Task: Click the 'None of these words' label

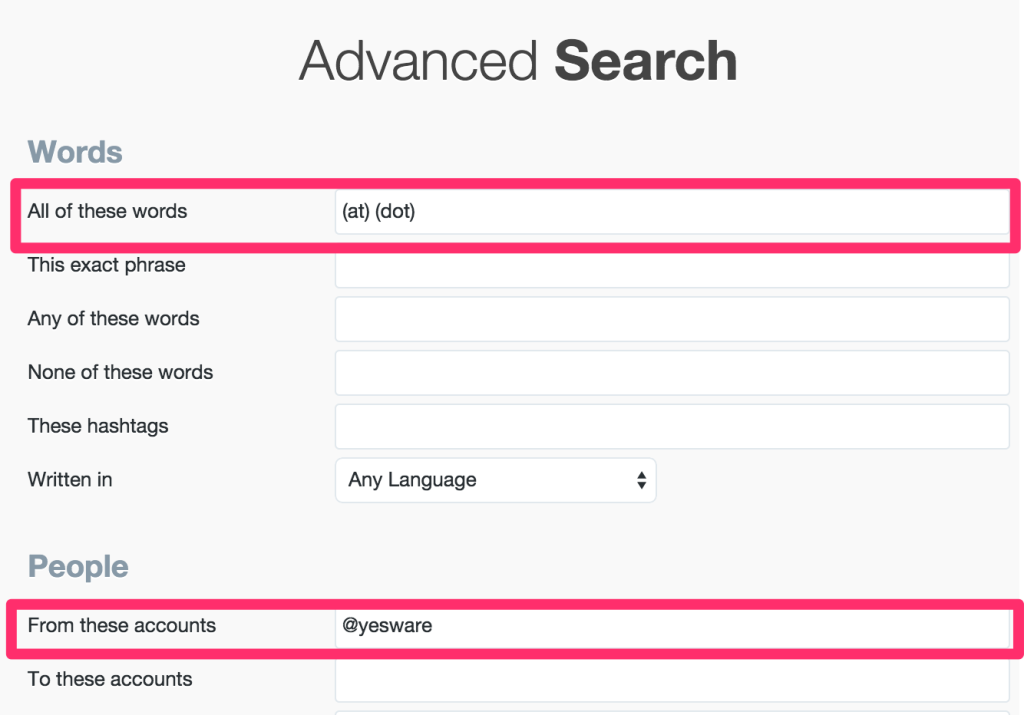Action: click(x=120, y=372)
